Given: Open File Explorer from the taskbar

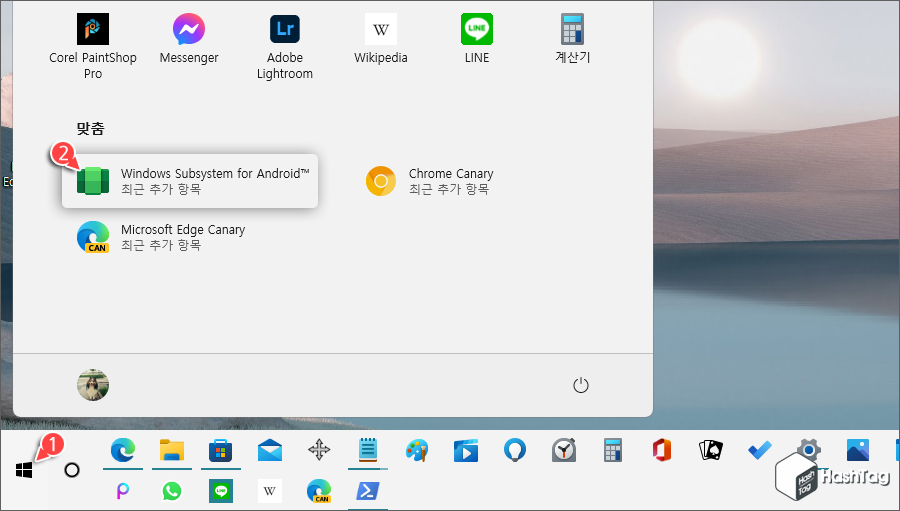Looking at the screenshot, I should tap(172, 450).
